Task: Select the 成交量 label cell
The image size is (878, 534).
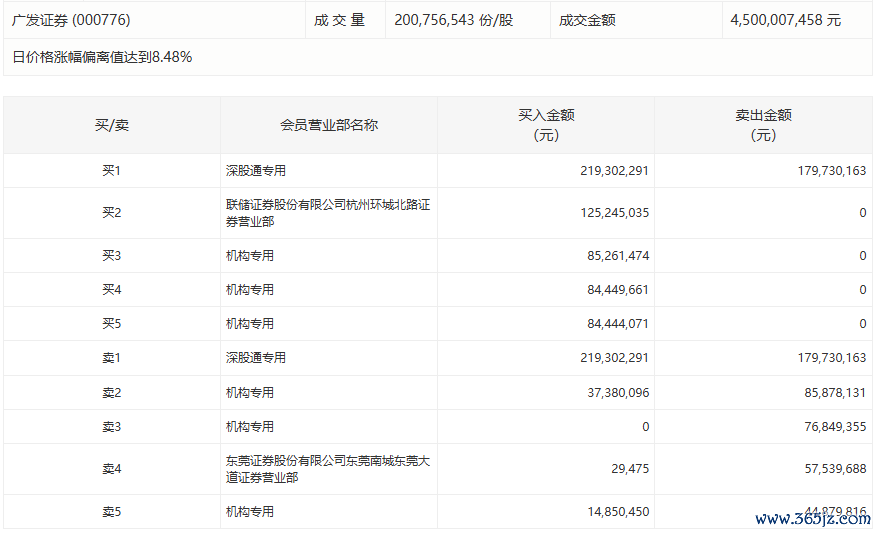Action: click(x=339, y=20)
